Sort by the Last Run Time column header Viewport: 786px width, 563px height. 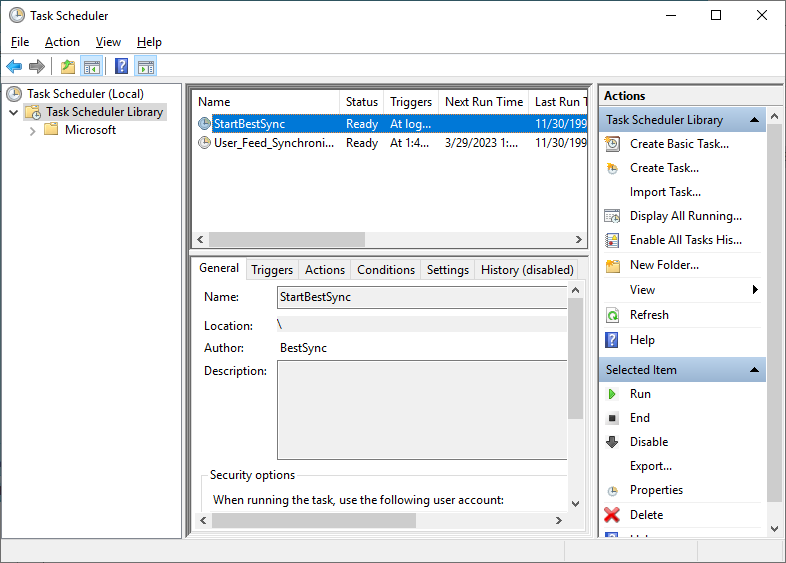pyautogui.click(x=560, y=102)
